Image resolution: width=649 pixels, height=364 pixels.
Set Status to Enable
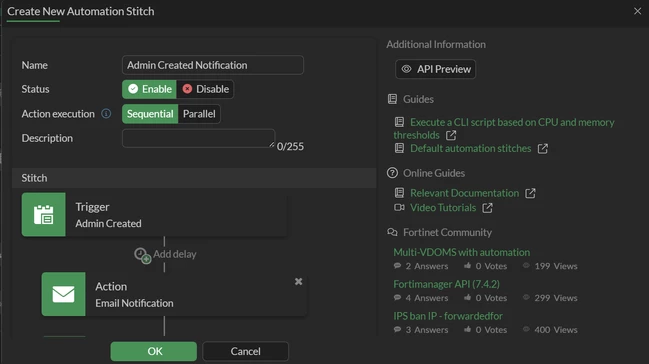[149, 89]
